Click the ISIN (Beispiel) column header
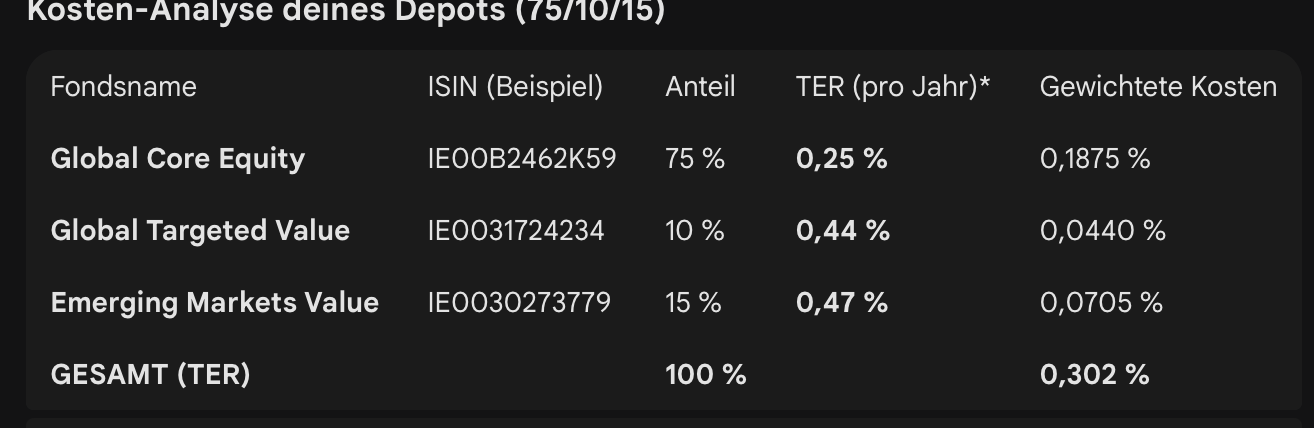This screenshot has width=1314, height=428. 515,87
